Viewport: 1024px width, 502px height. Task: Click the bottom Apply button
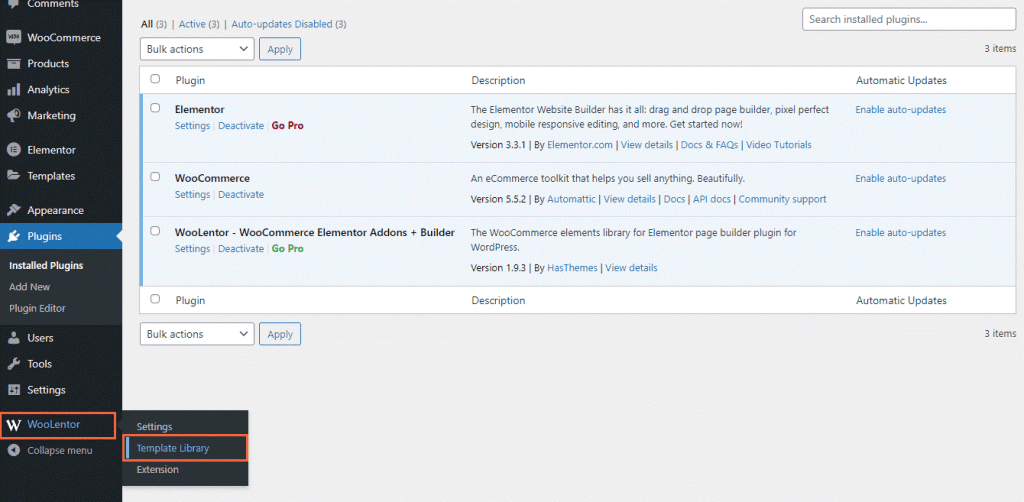point(280,334)
